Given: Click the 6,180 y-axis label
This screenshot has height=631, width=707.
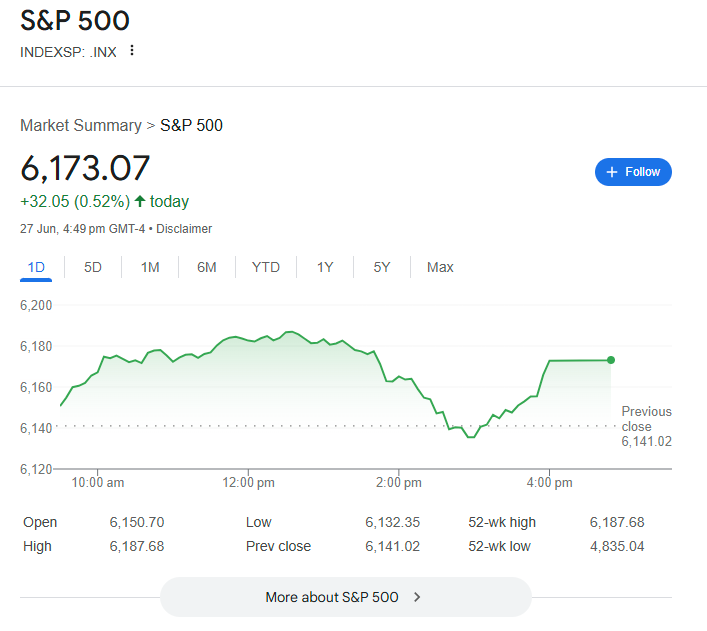Looking at the screenshot, I should coord(36,346).
